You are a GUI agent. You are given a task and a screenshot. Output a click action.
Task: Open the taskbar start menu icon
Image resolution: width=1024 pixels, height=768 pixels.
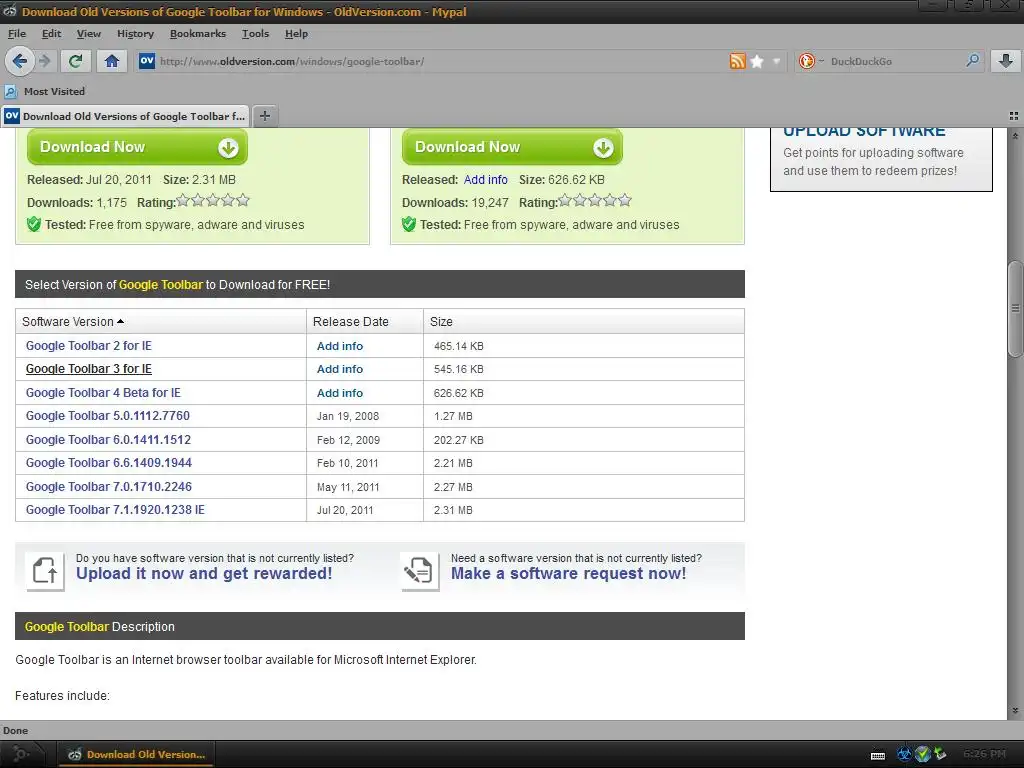coord(20,754)
